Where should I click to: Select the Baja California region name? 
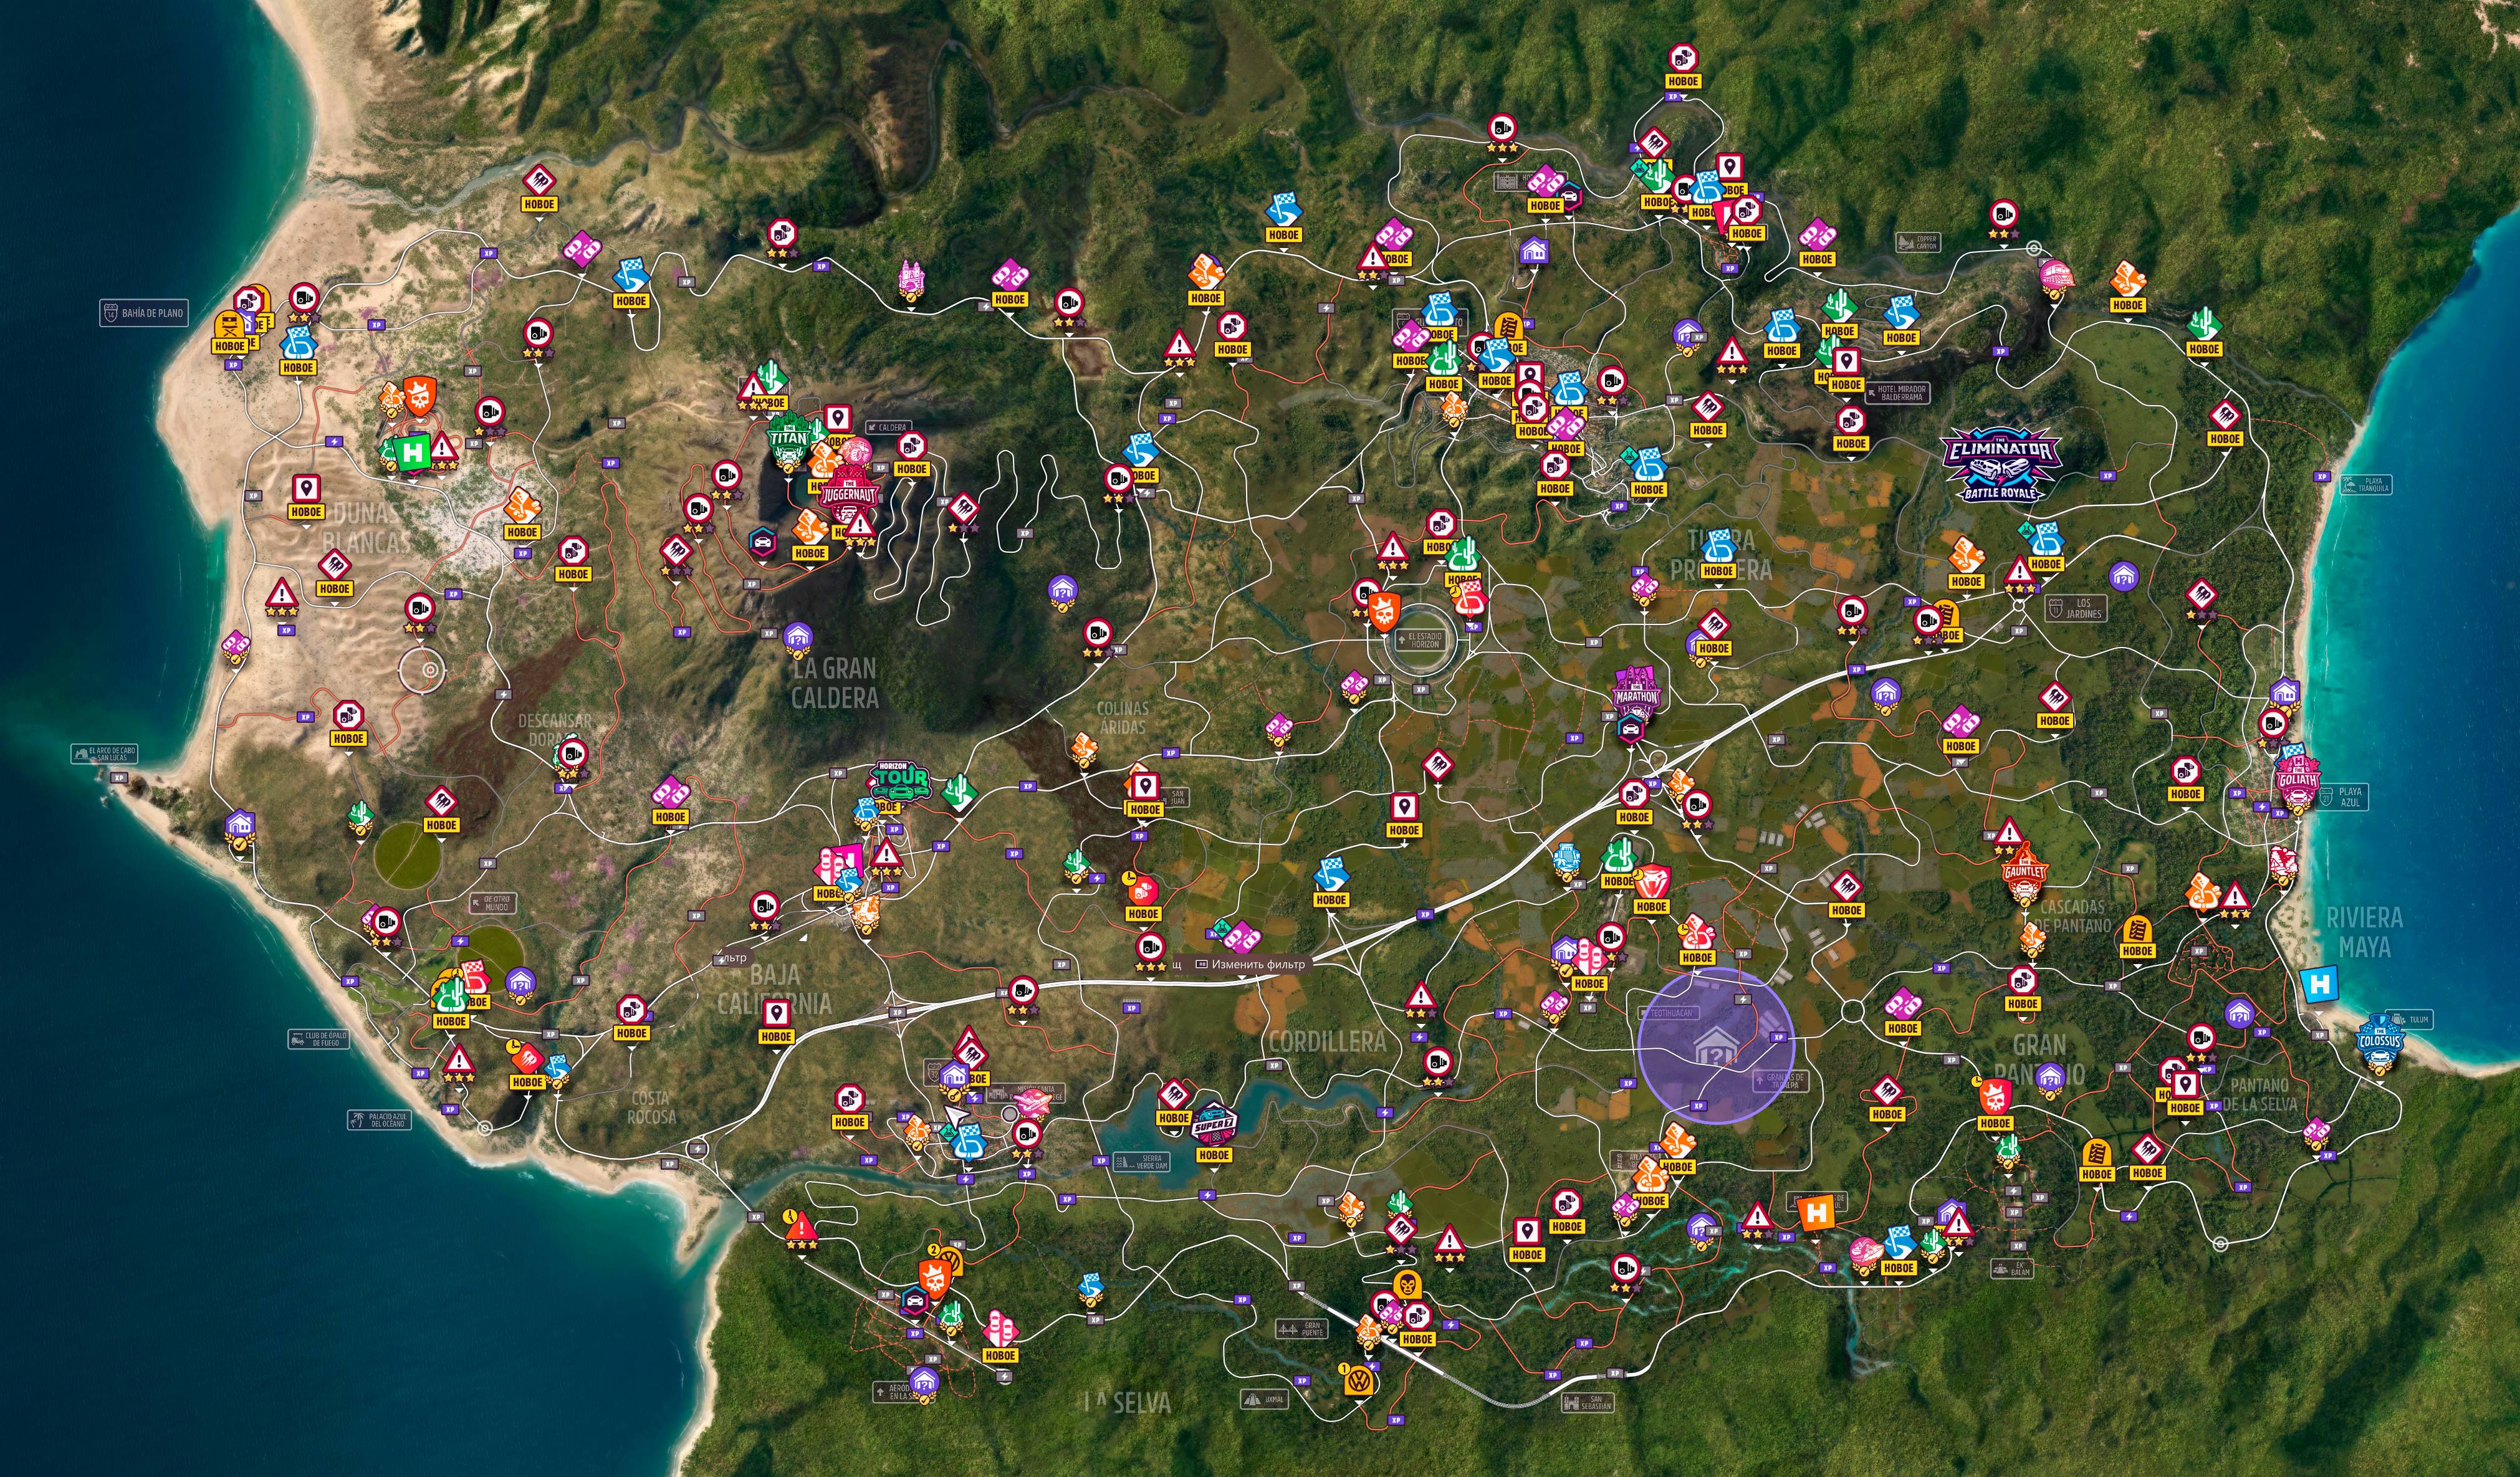[x=774, y=989]
